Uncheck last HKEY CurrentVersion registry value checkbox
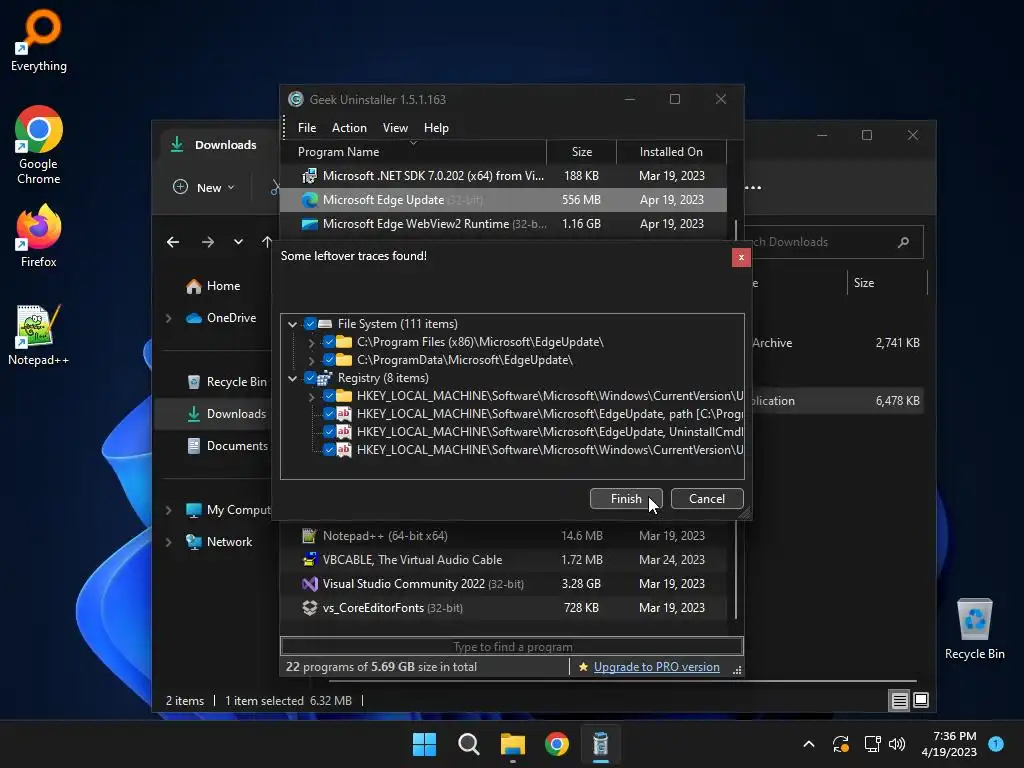This screenshot has width=1024, height=768. click(329, 450)
